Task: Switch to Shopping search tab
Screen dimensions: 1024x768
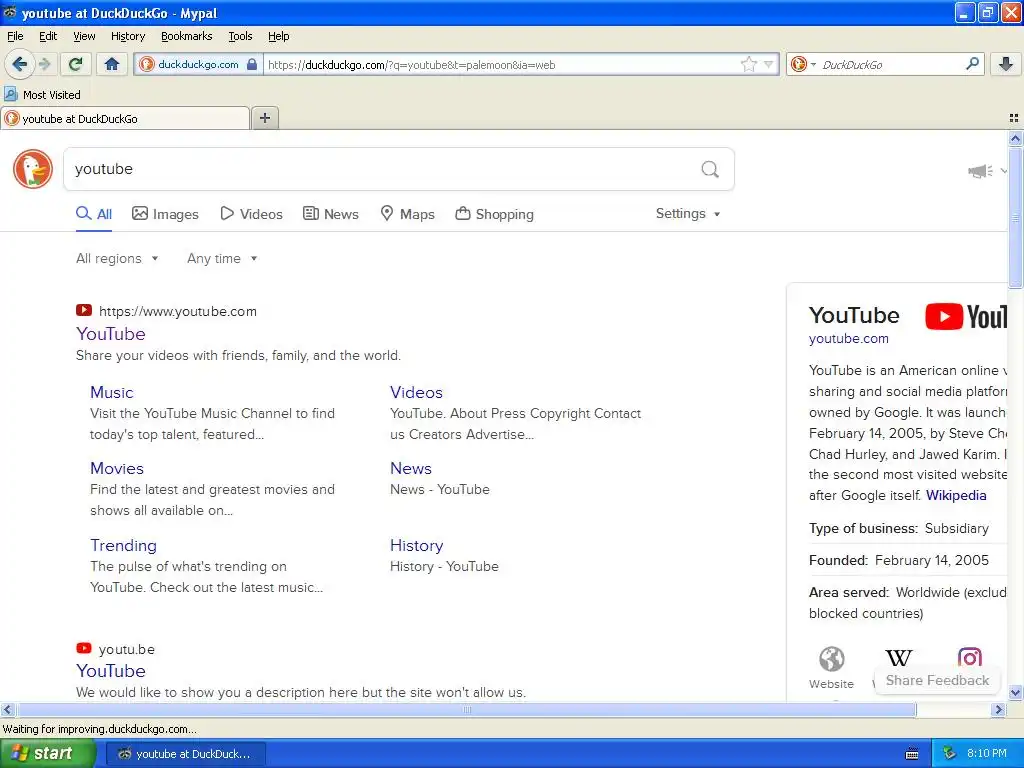Action: pos(494,214)
